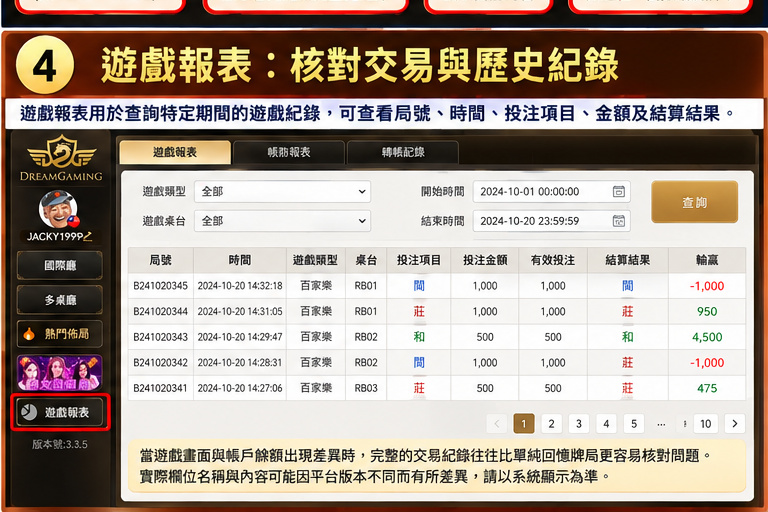Click the win amount 4,500
Viewport: 768px width, 512px height.
click(x=707, y=337)
